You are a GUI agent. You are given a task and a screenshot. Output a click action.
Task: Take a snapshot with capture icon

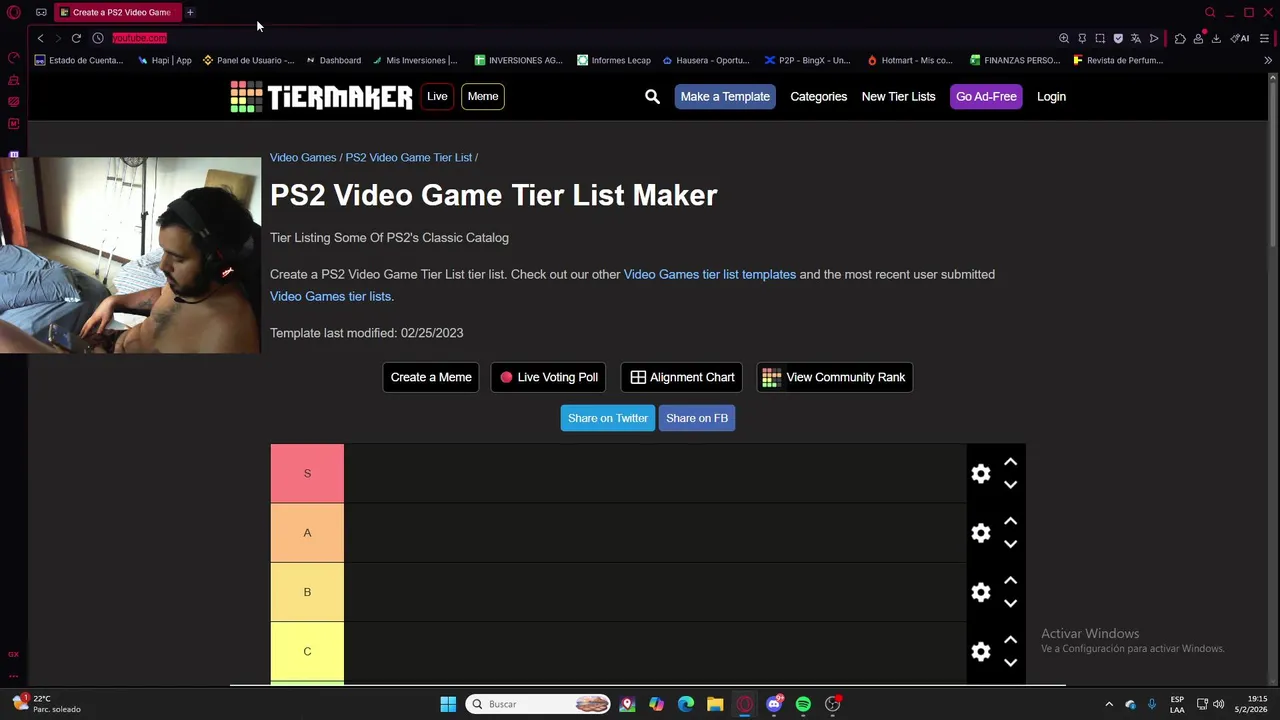pos(1100,38)
